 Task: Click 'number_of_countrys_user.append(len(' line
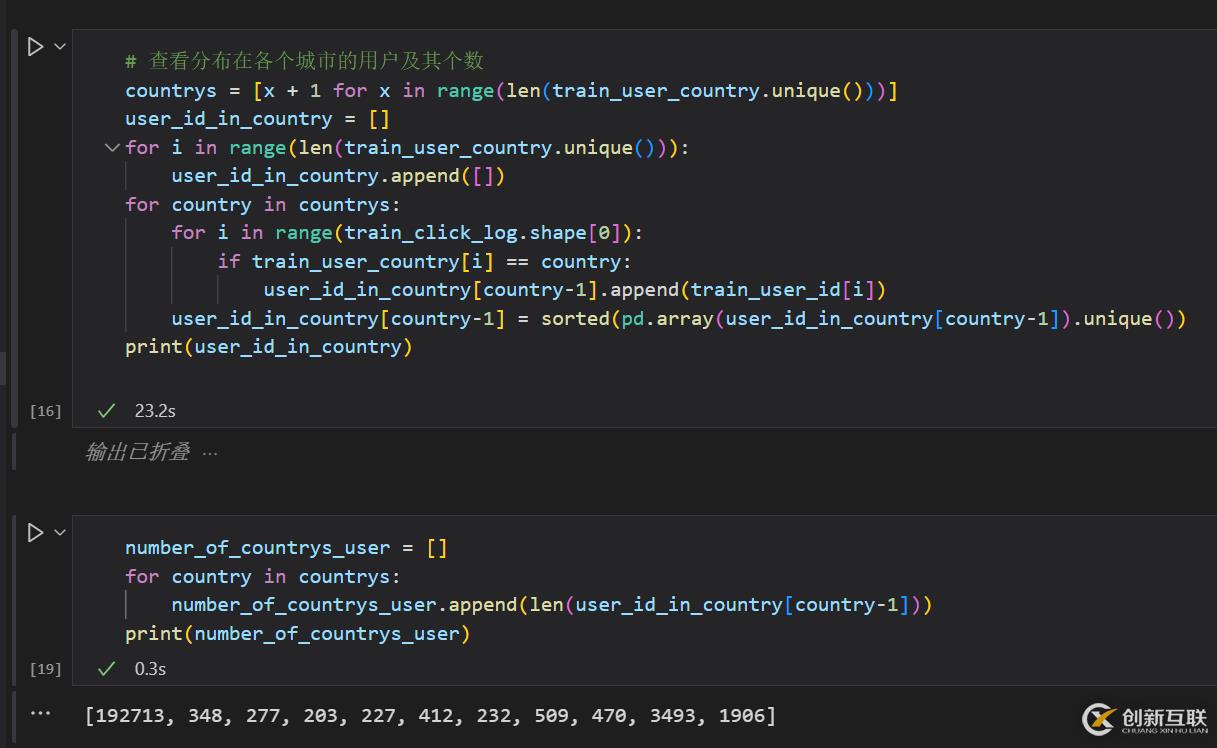click(551, 605)
